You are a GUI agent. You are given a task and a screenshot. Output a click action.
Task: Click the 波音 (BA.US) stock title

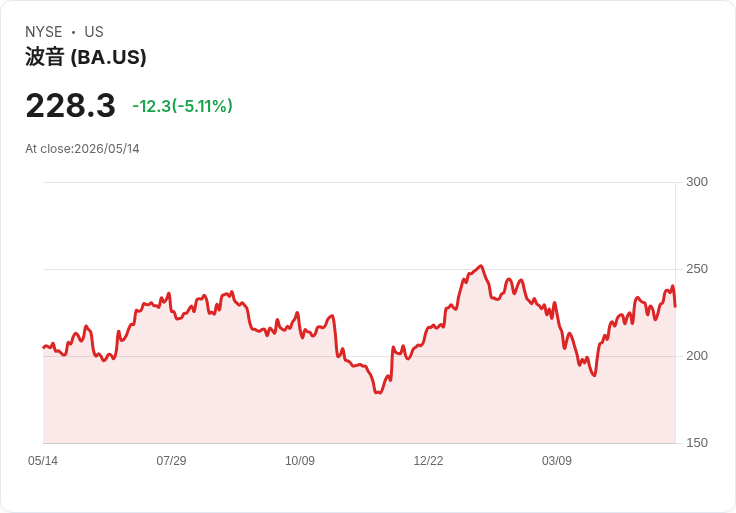[x=85, y=57]
